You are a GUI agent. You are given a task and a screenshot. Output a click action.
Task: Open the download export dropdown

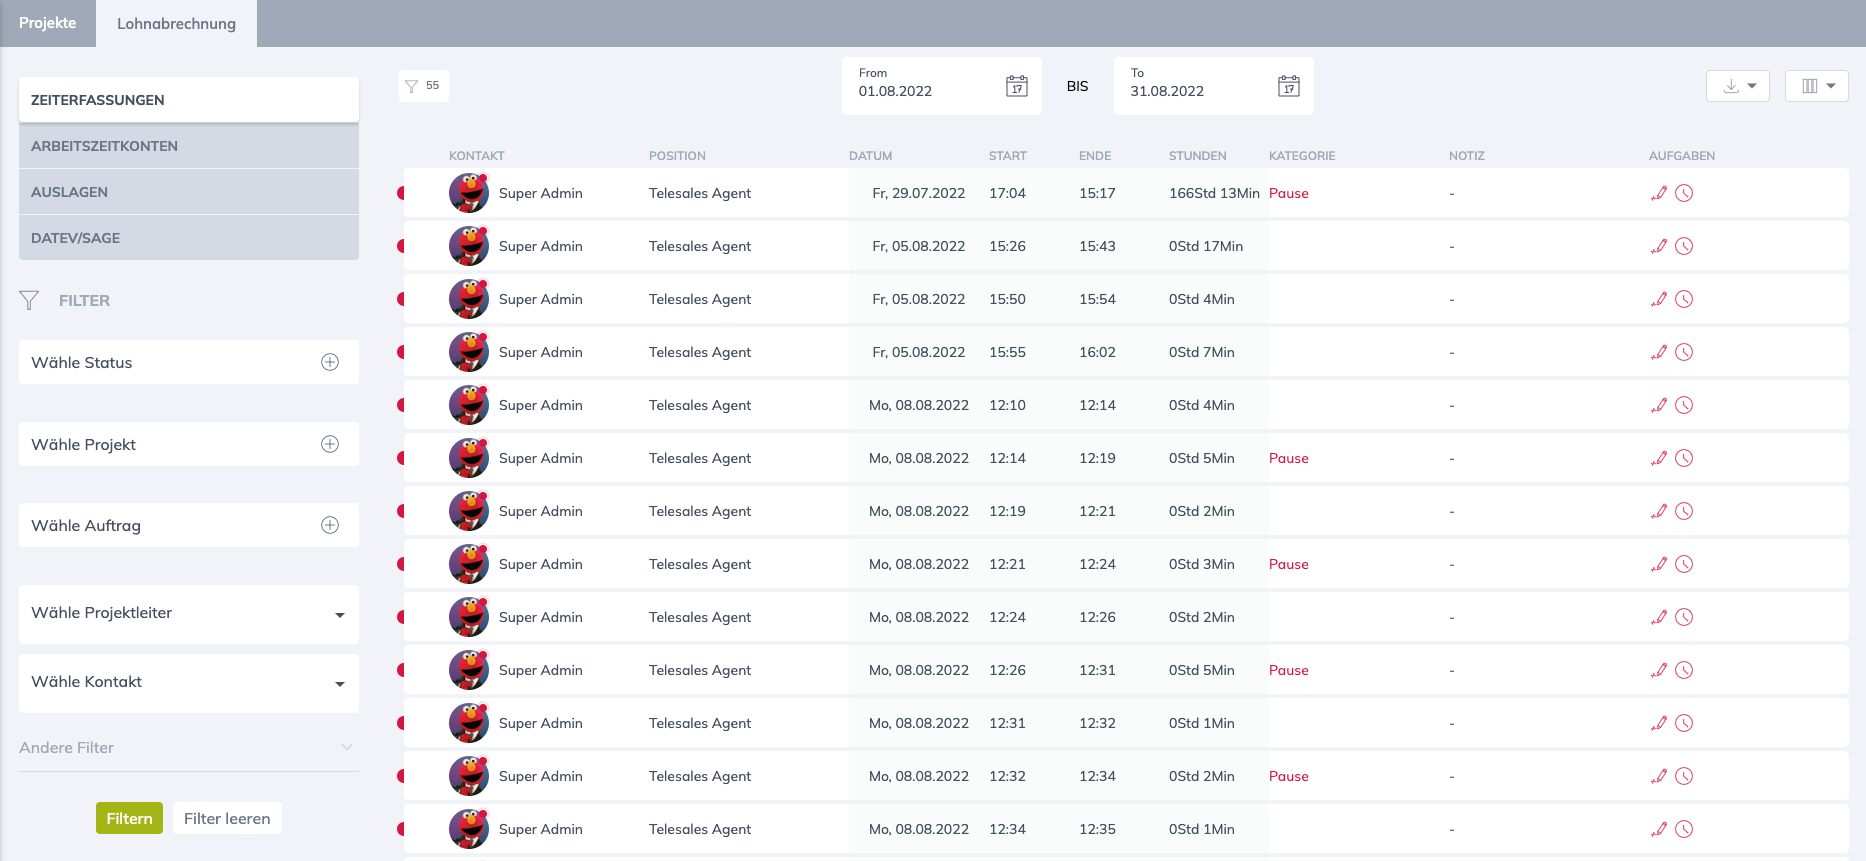(x=1738, y=86)
